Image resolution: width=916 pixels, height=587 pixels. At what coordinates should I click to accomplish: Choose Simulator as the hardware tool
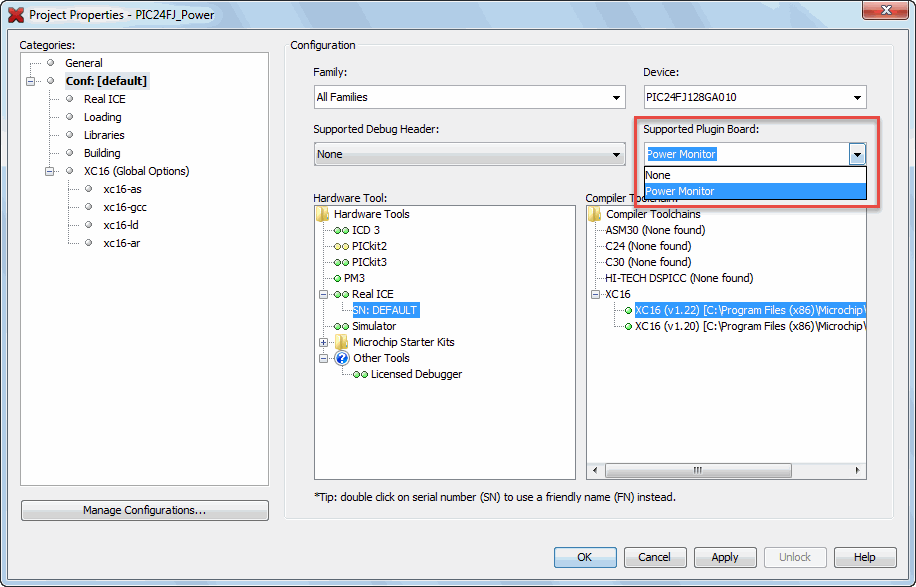tap(373, 326)
